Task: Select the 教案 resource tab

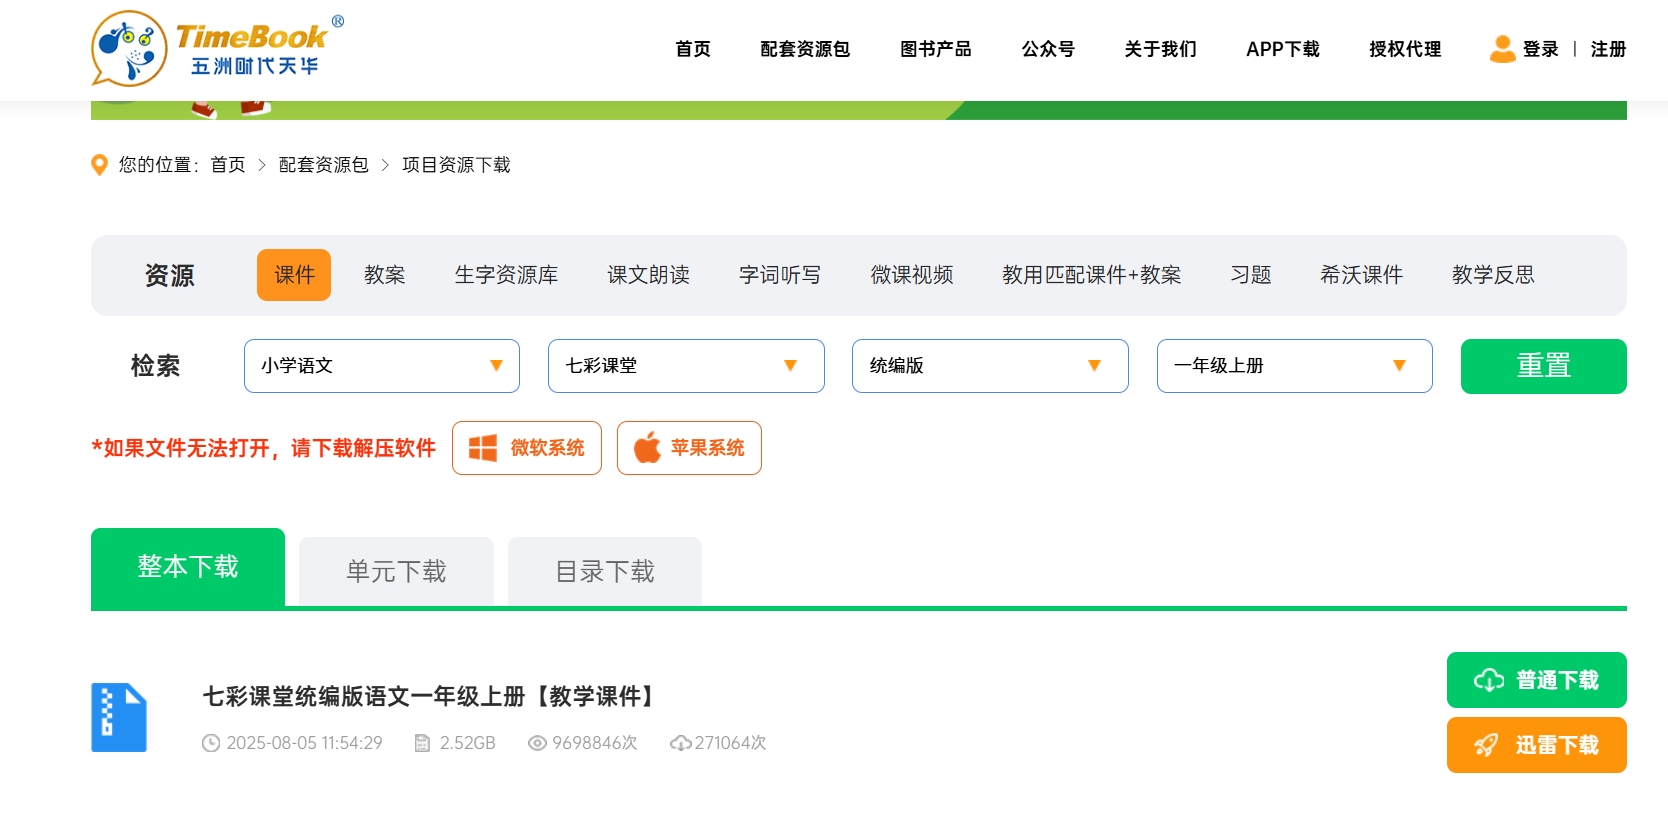Action: click(x=385, y=275)
